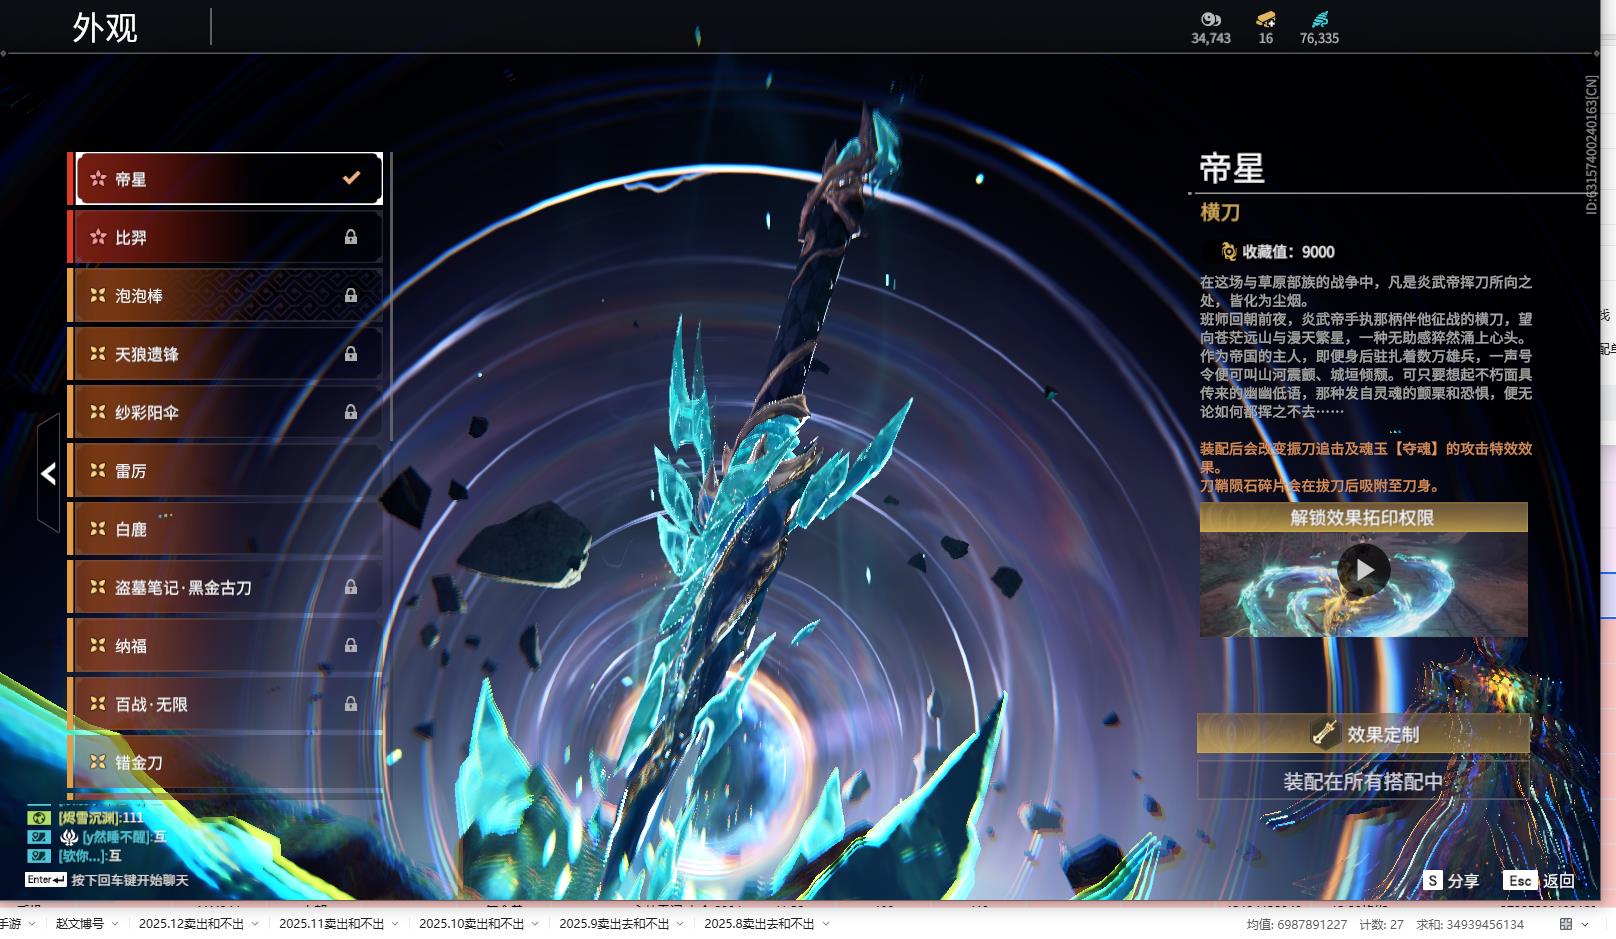Click the 效果定制 sword icon

(x=1325, y=734)
